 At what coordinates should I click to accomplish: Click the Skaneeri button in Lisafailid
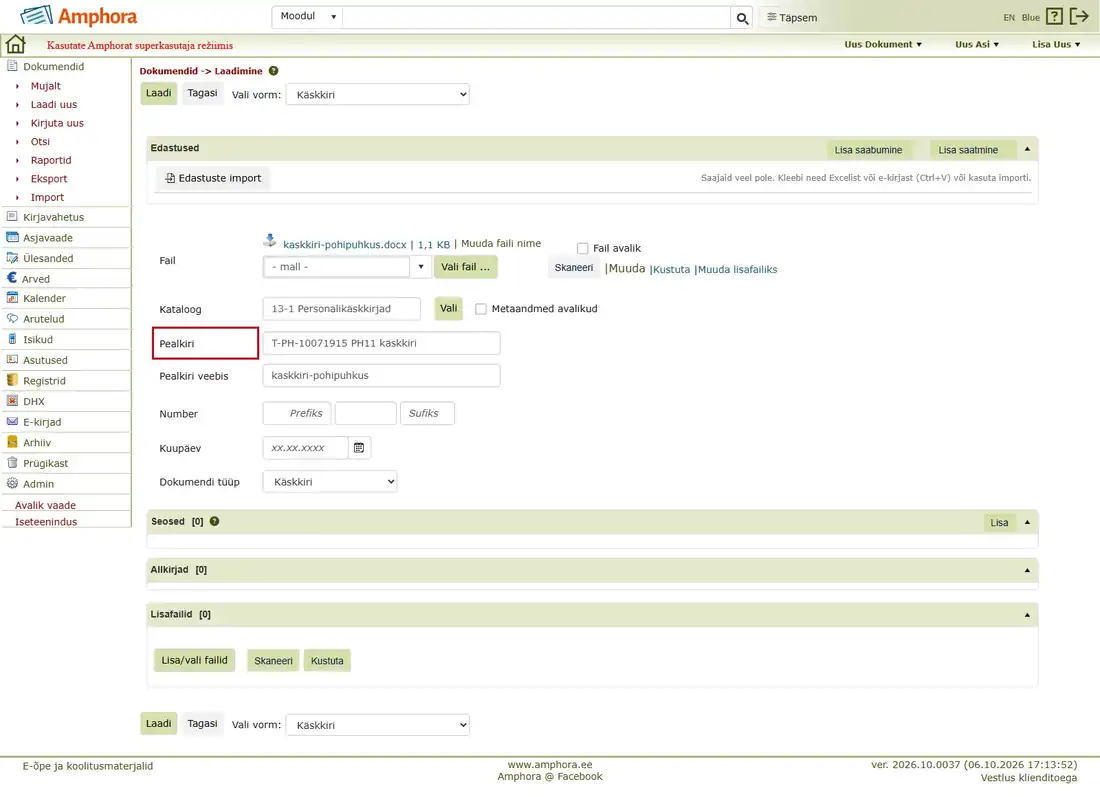click(x=274, y=661)
